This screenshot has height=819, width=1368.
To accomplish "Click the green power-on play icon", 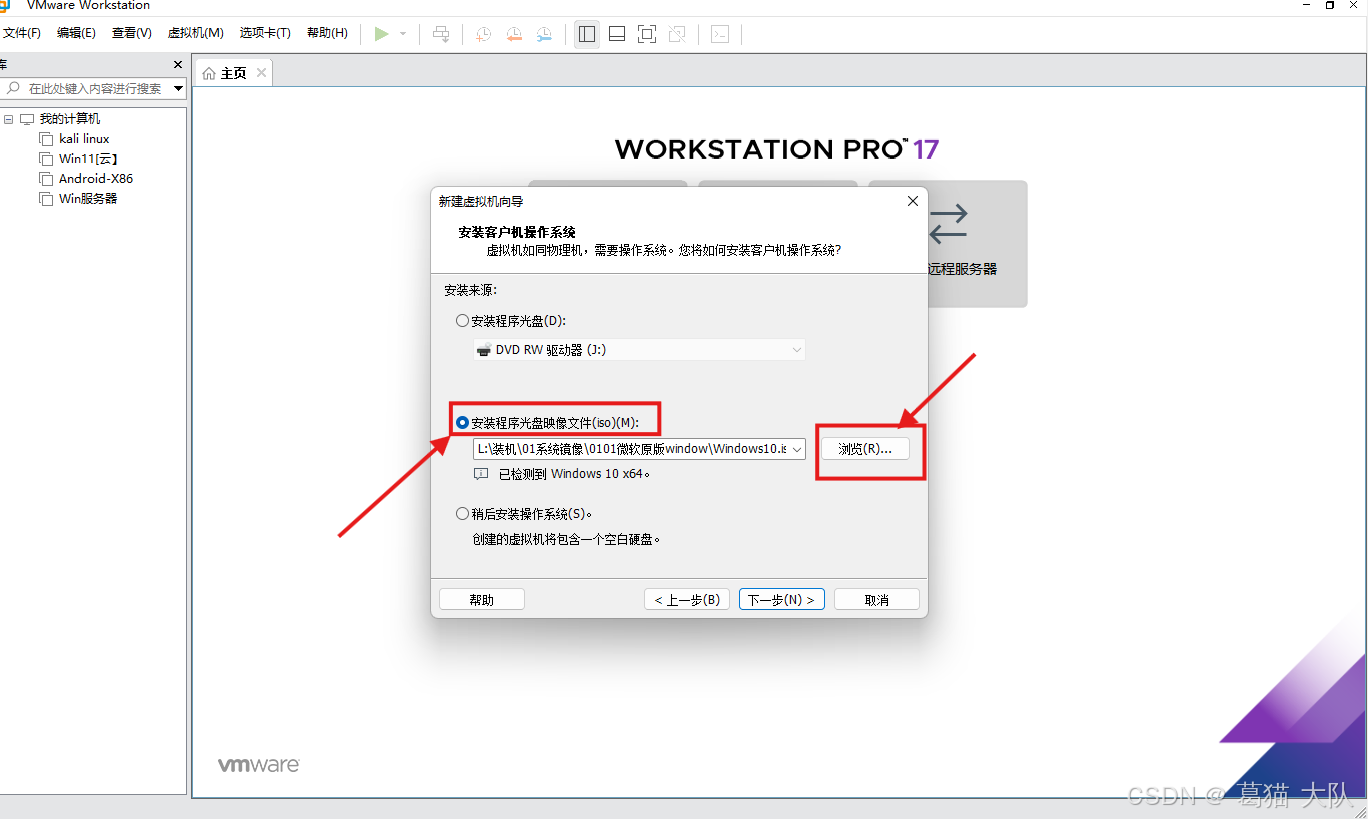I will 381,34.
